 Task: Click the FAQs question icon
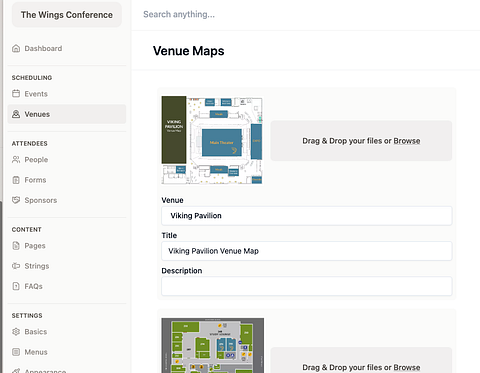pos(16,286)
